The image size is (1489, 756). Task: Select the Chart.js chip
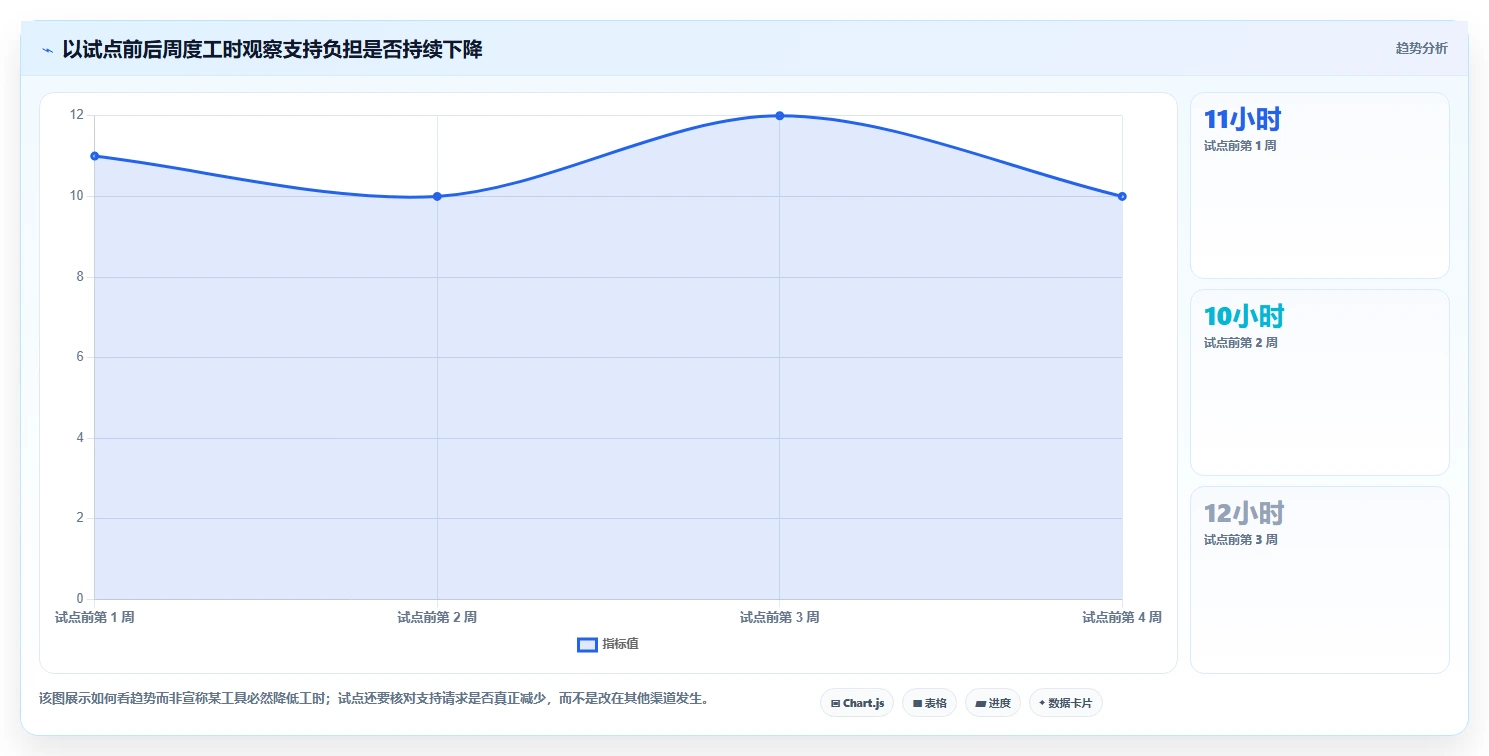(857, 703)
